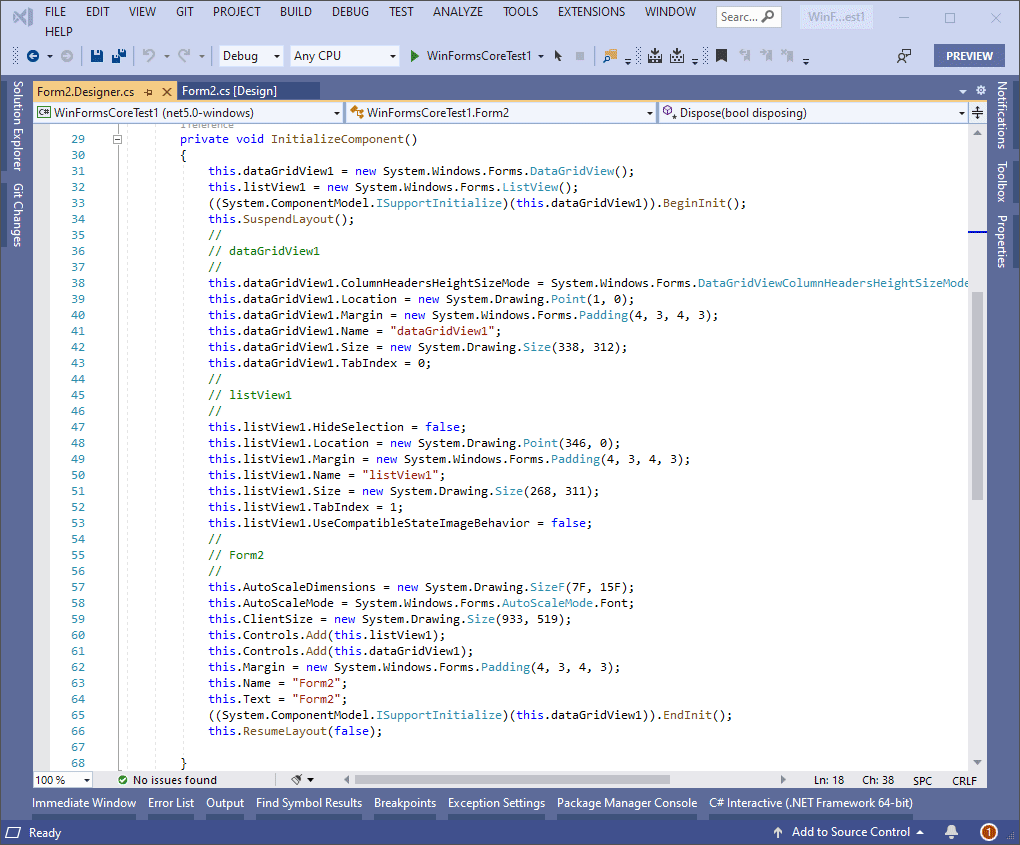
Task: Open the 100% zoom control
Action: (62, 780)
